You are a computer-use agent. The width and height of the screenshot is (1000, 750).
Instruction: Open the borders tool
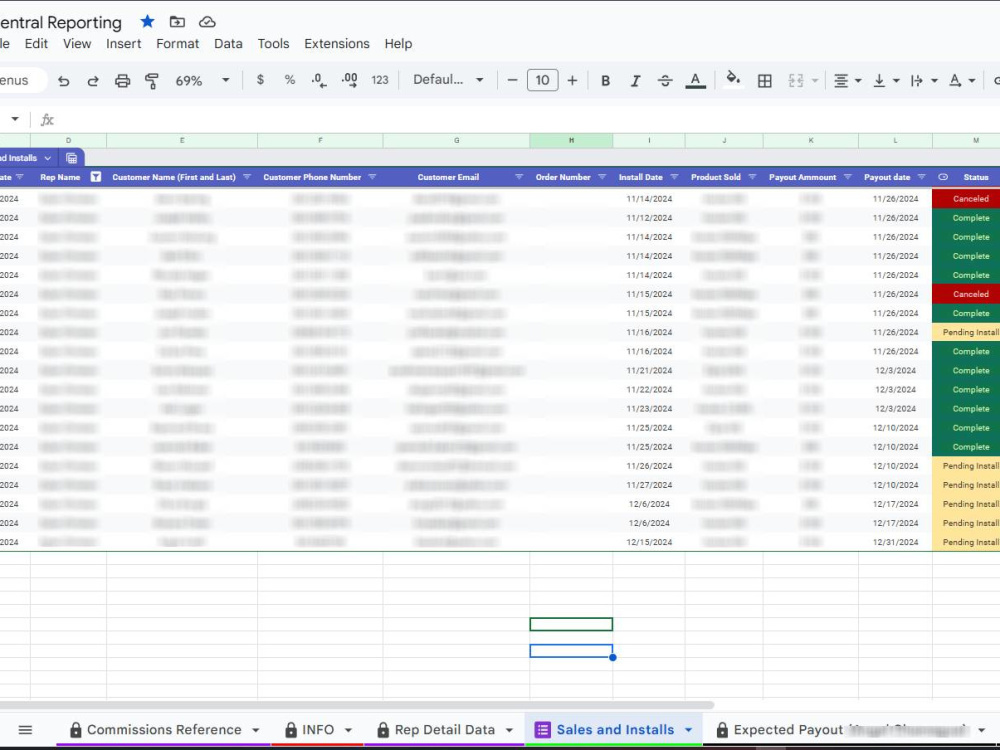pyautogui.click(x=764, y=80)
